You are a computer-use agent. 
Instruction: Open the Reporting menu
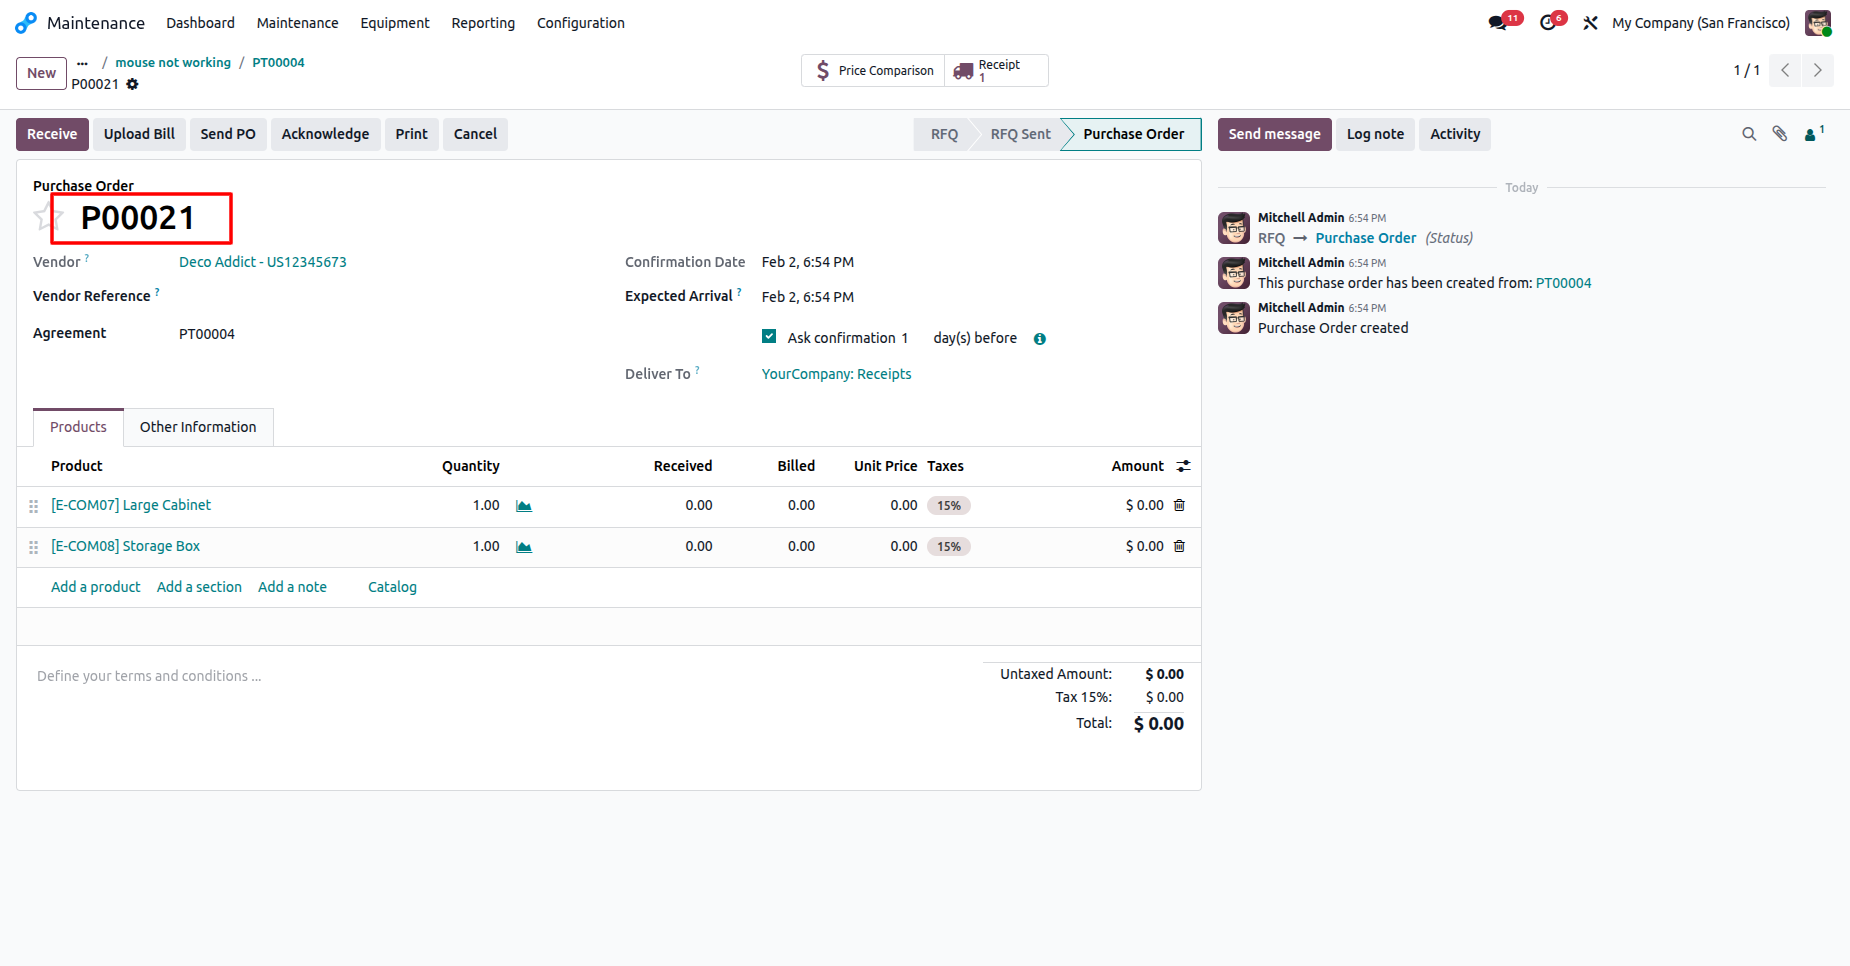(483, 23)
